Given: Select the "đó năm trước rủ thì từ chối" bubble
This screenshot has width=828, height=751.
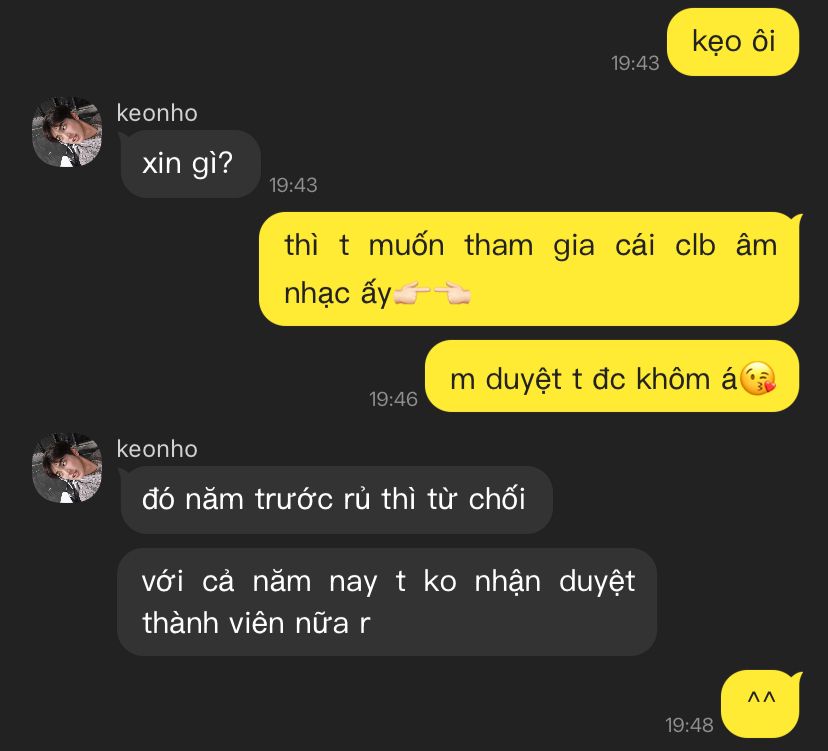Looking at the screenshot, I should click(x=336, y=500).
